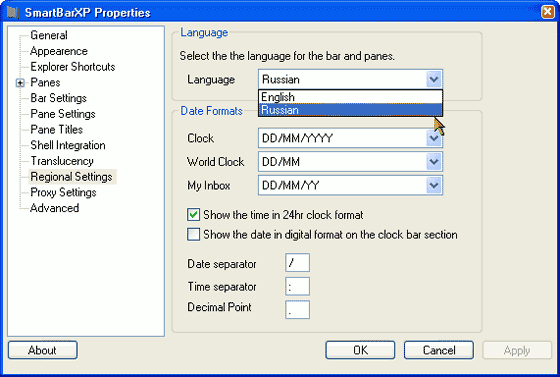Select Translucency in the tree
Viewport: 560px width, 377px height.
62,161
